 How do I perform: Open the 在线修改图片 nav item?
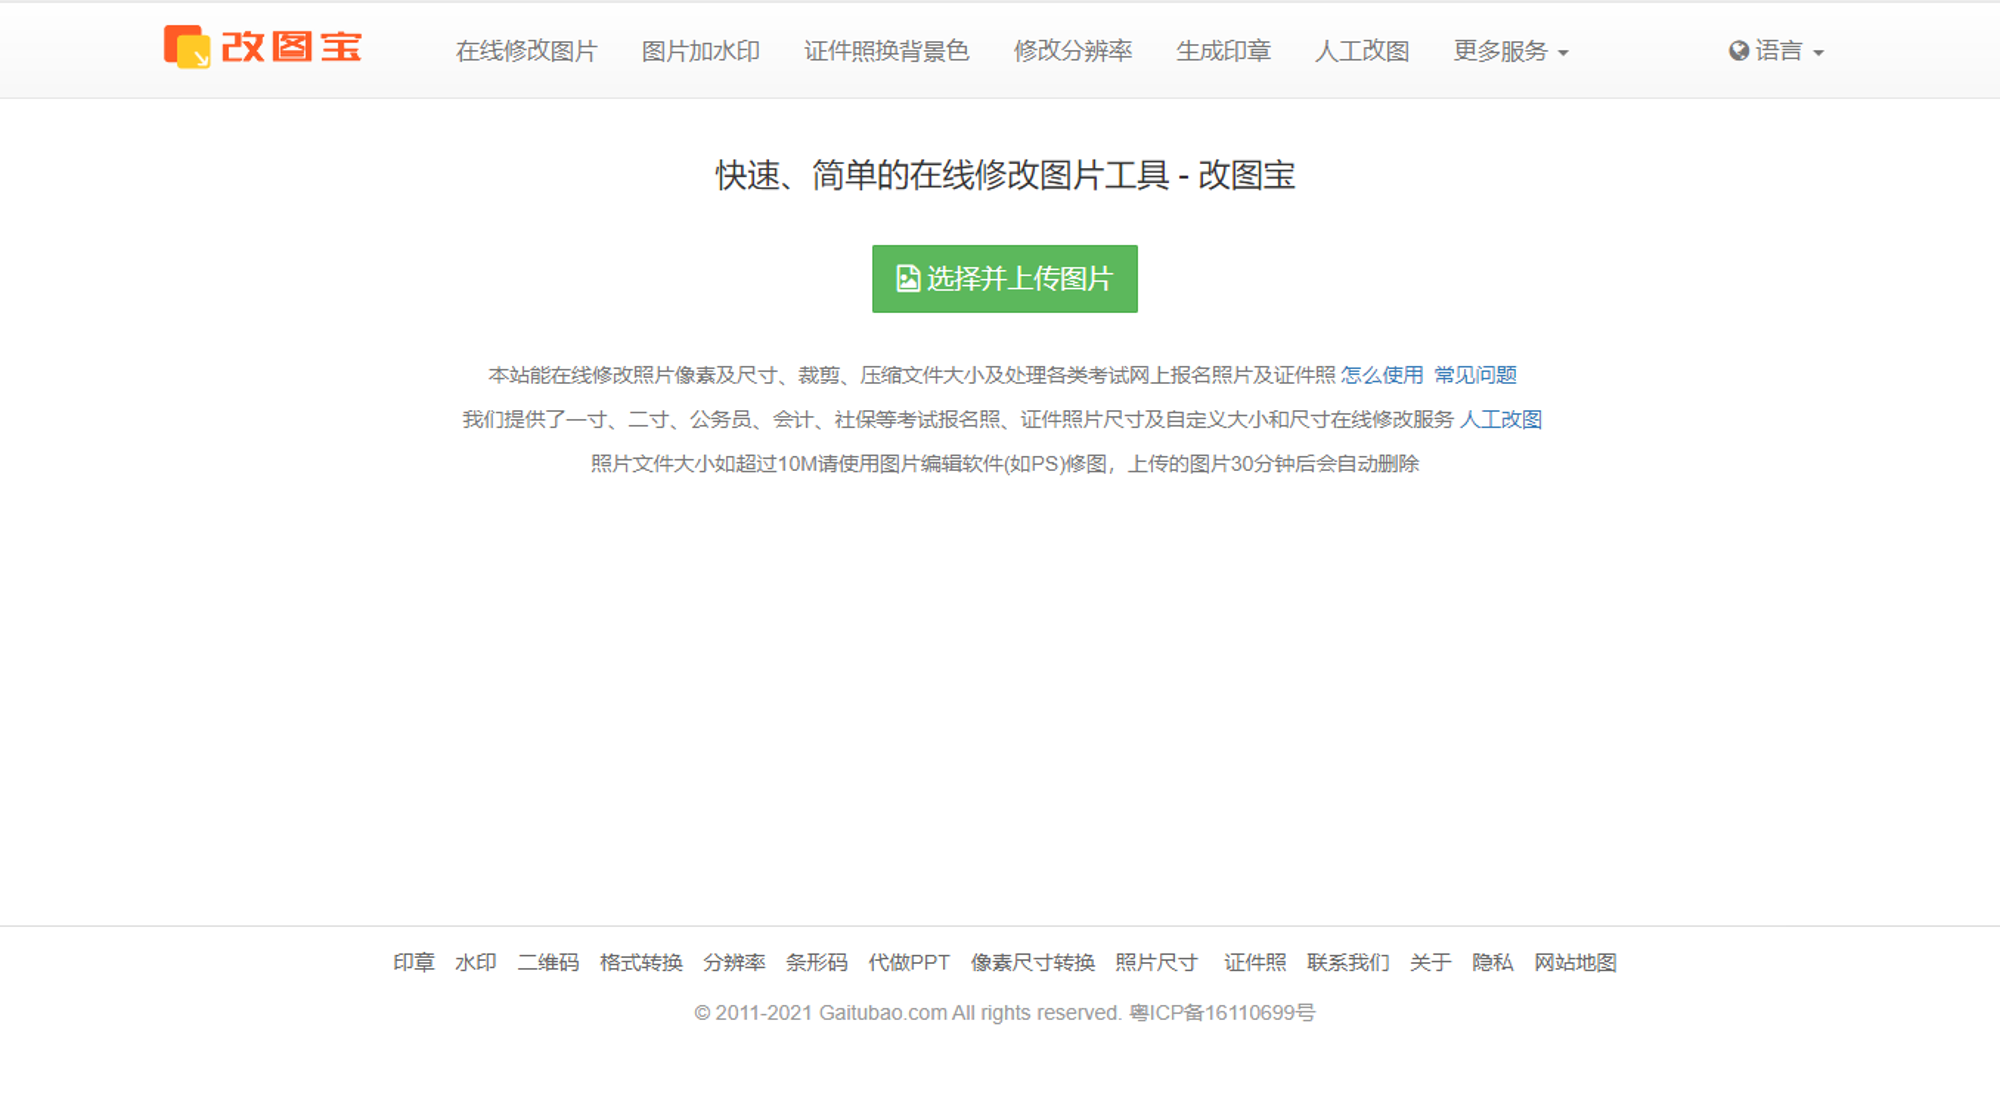pos(526,51)
